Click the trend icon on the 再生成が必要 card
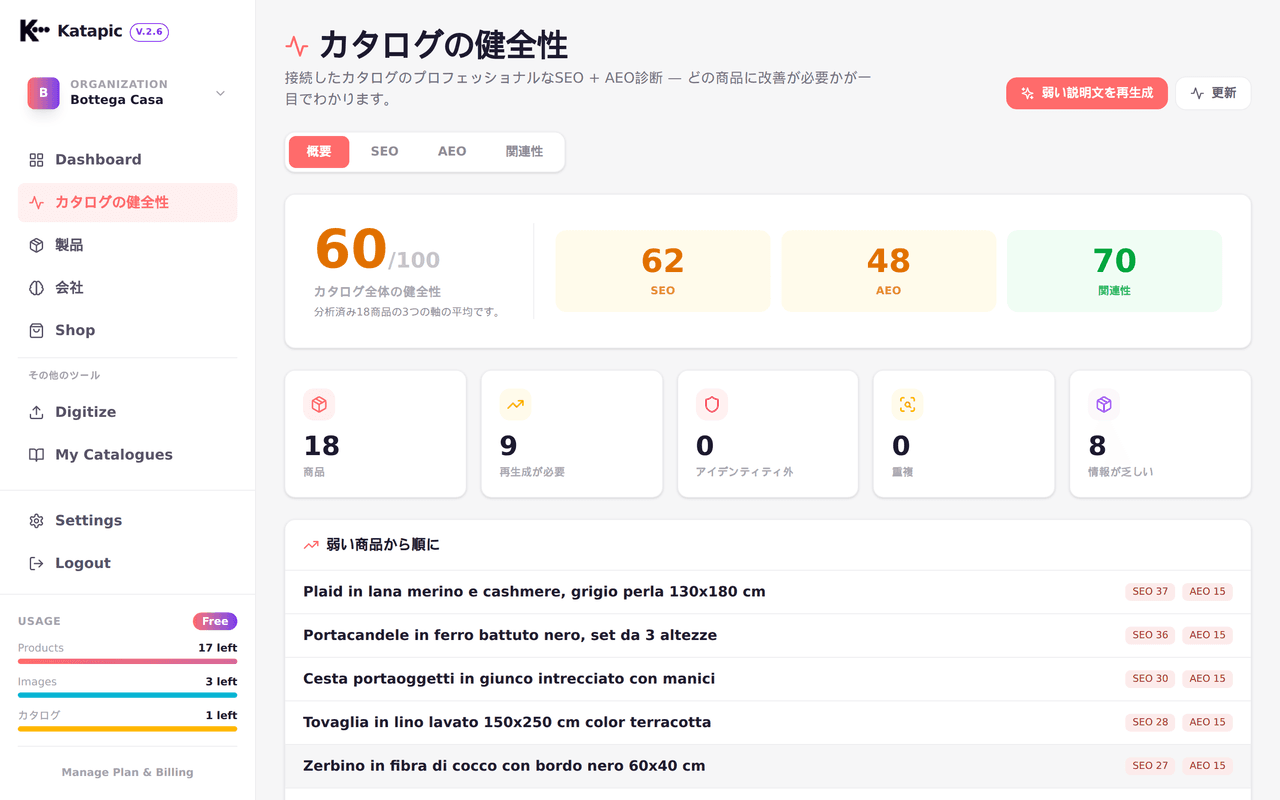 click(515, 404)
